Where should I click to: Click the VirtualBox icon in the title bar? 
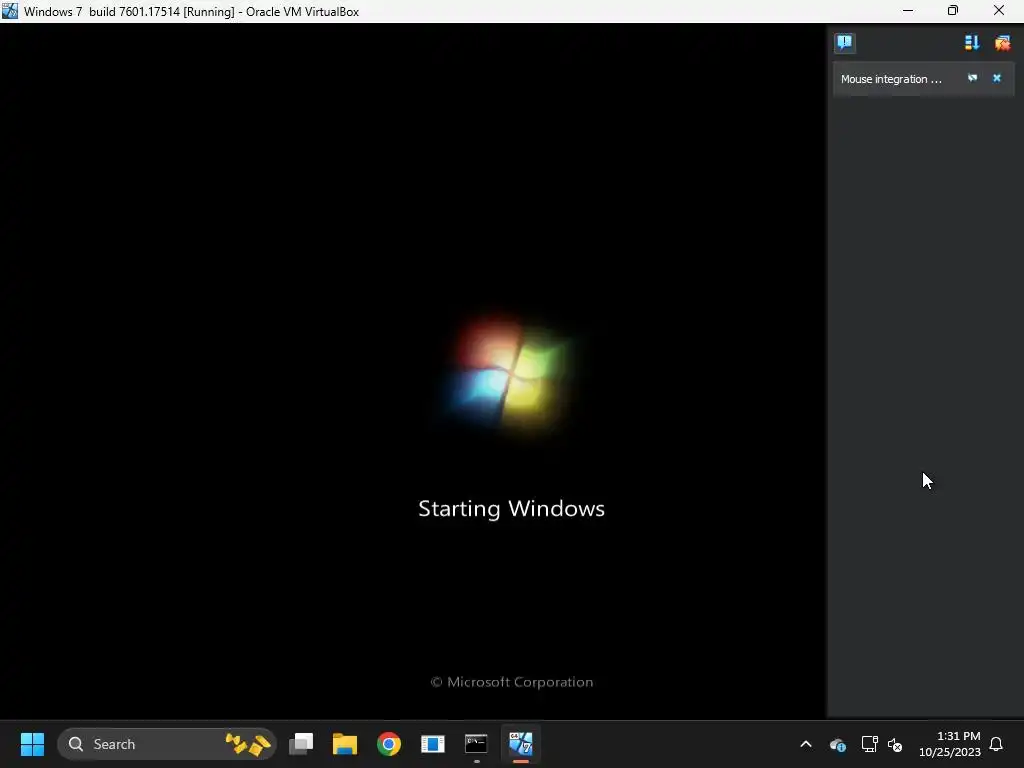tap(10, 11)
